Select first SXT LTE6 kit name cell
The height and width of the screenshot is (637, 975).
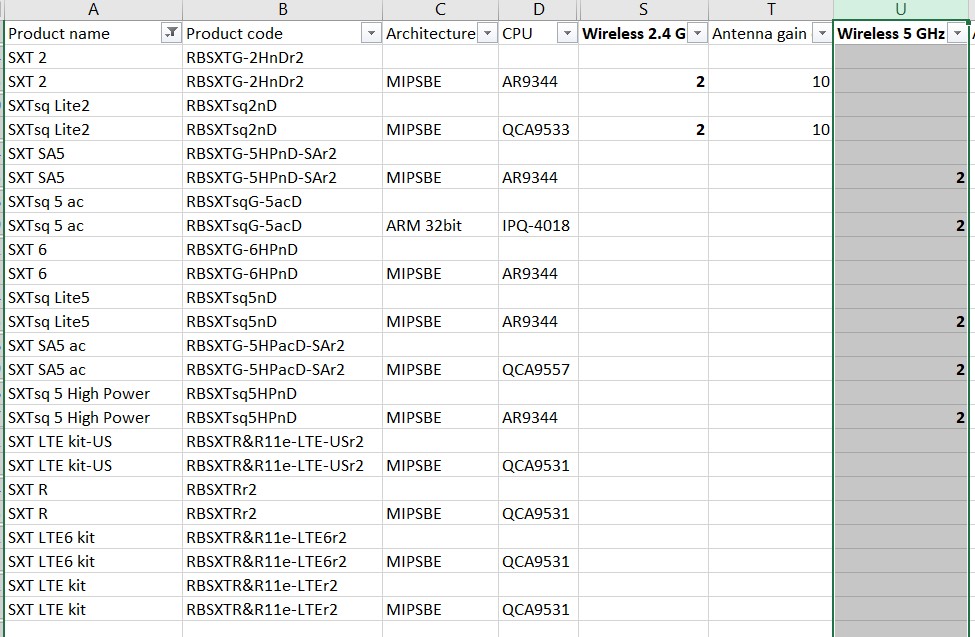tap(93, 537)
